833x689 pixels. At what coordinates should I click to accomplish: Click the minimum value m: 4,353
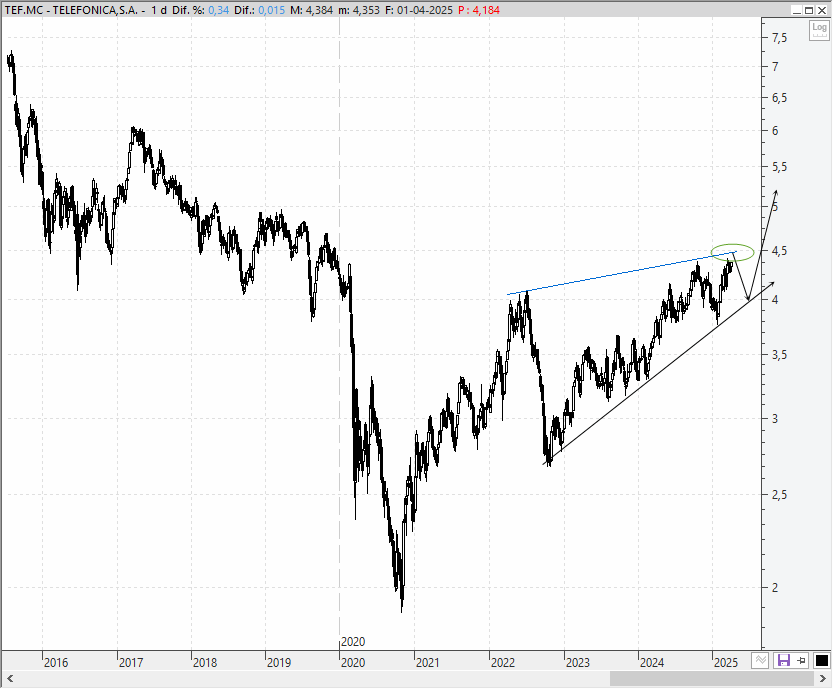point(359,10)
